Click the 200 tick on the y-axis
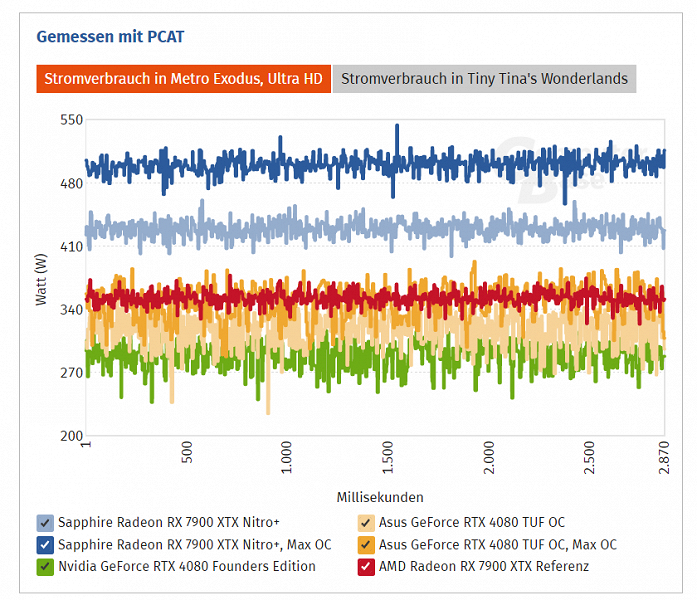Screen dimensions: 697x600 [x=72, y=436]
